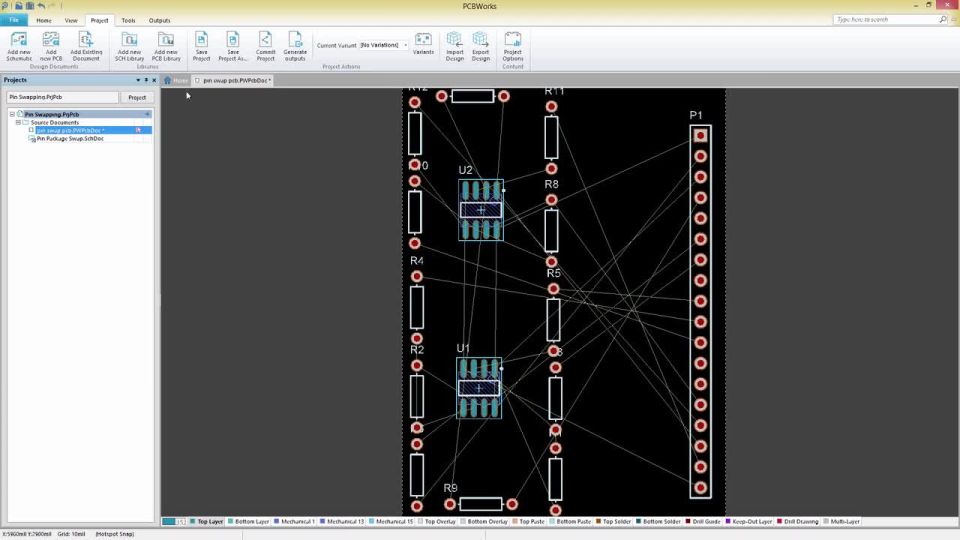Viewport: 960px width, 540px height.
Task: Select the Drill Drawing layer tab
Action: 797,522
